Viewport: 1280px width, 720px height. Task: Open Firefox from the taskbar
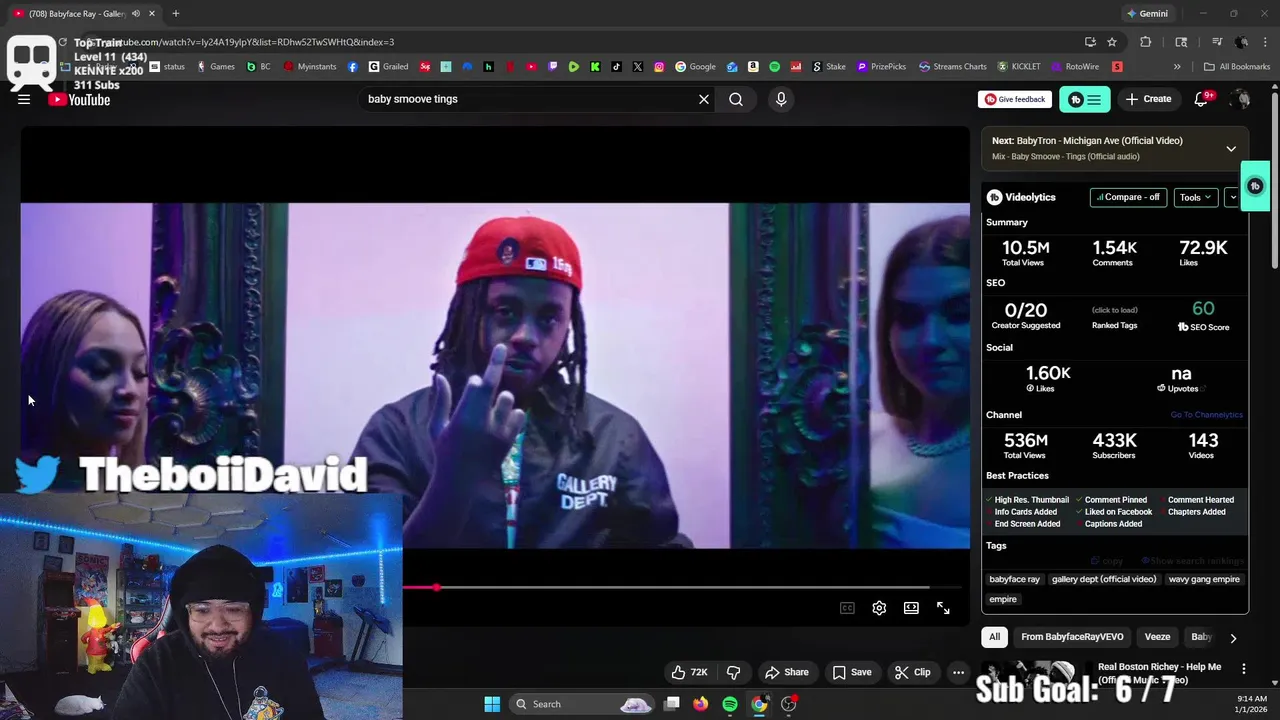(x=700, y=704)
